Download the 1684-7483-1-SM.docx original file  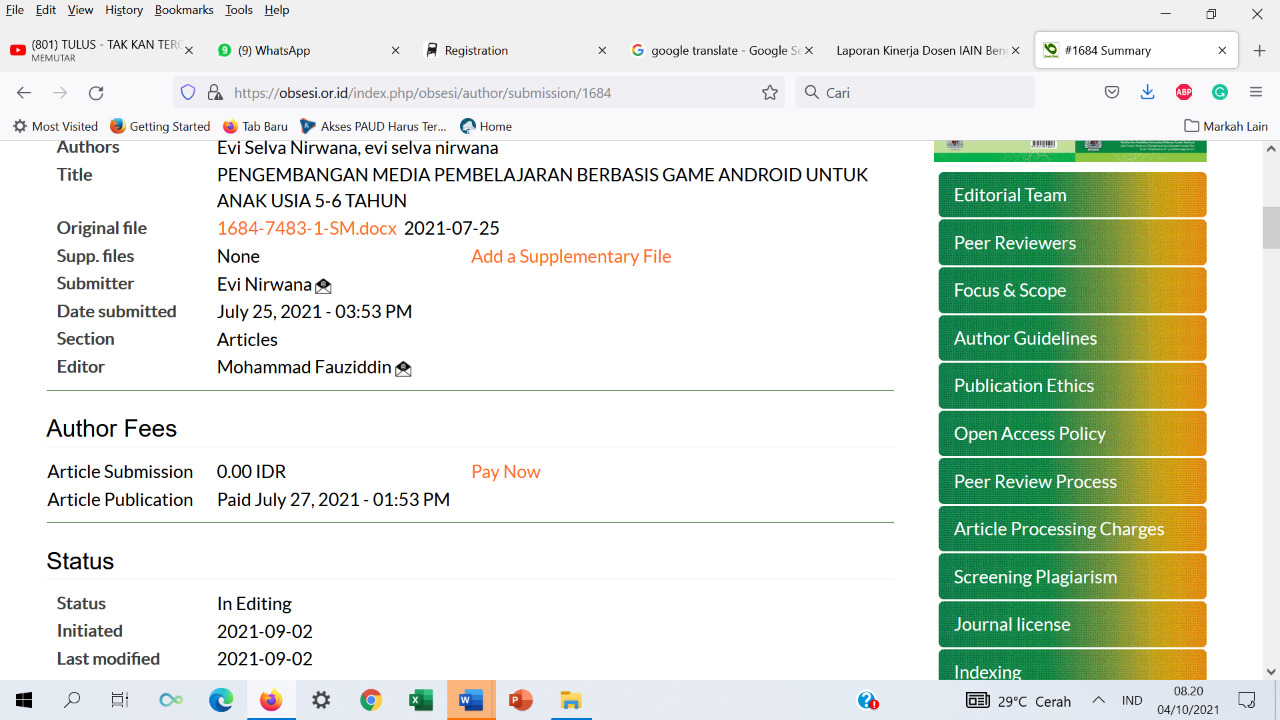click(x=306, y=228)
